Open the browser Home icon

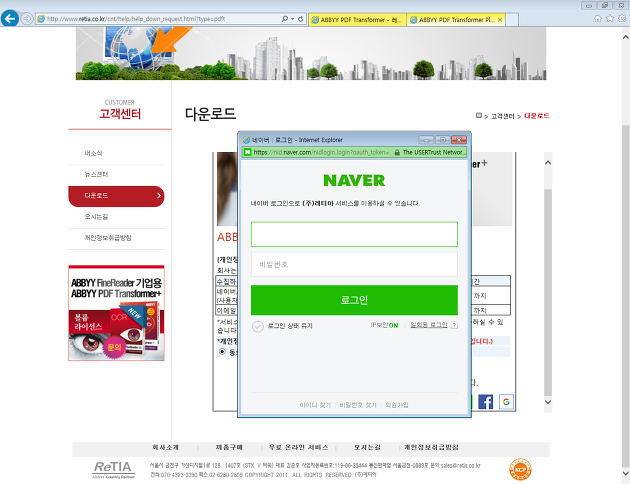click(598, 18)
